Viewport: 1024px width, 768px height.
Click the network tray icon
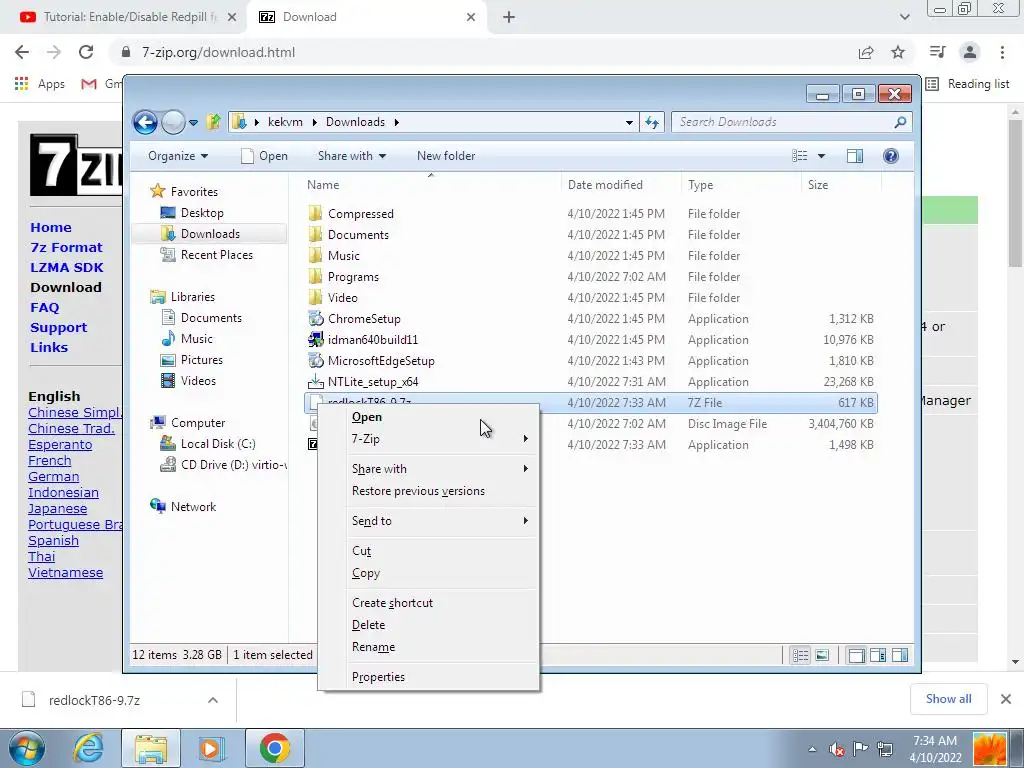pos(885,749)
